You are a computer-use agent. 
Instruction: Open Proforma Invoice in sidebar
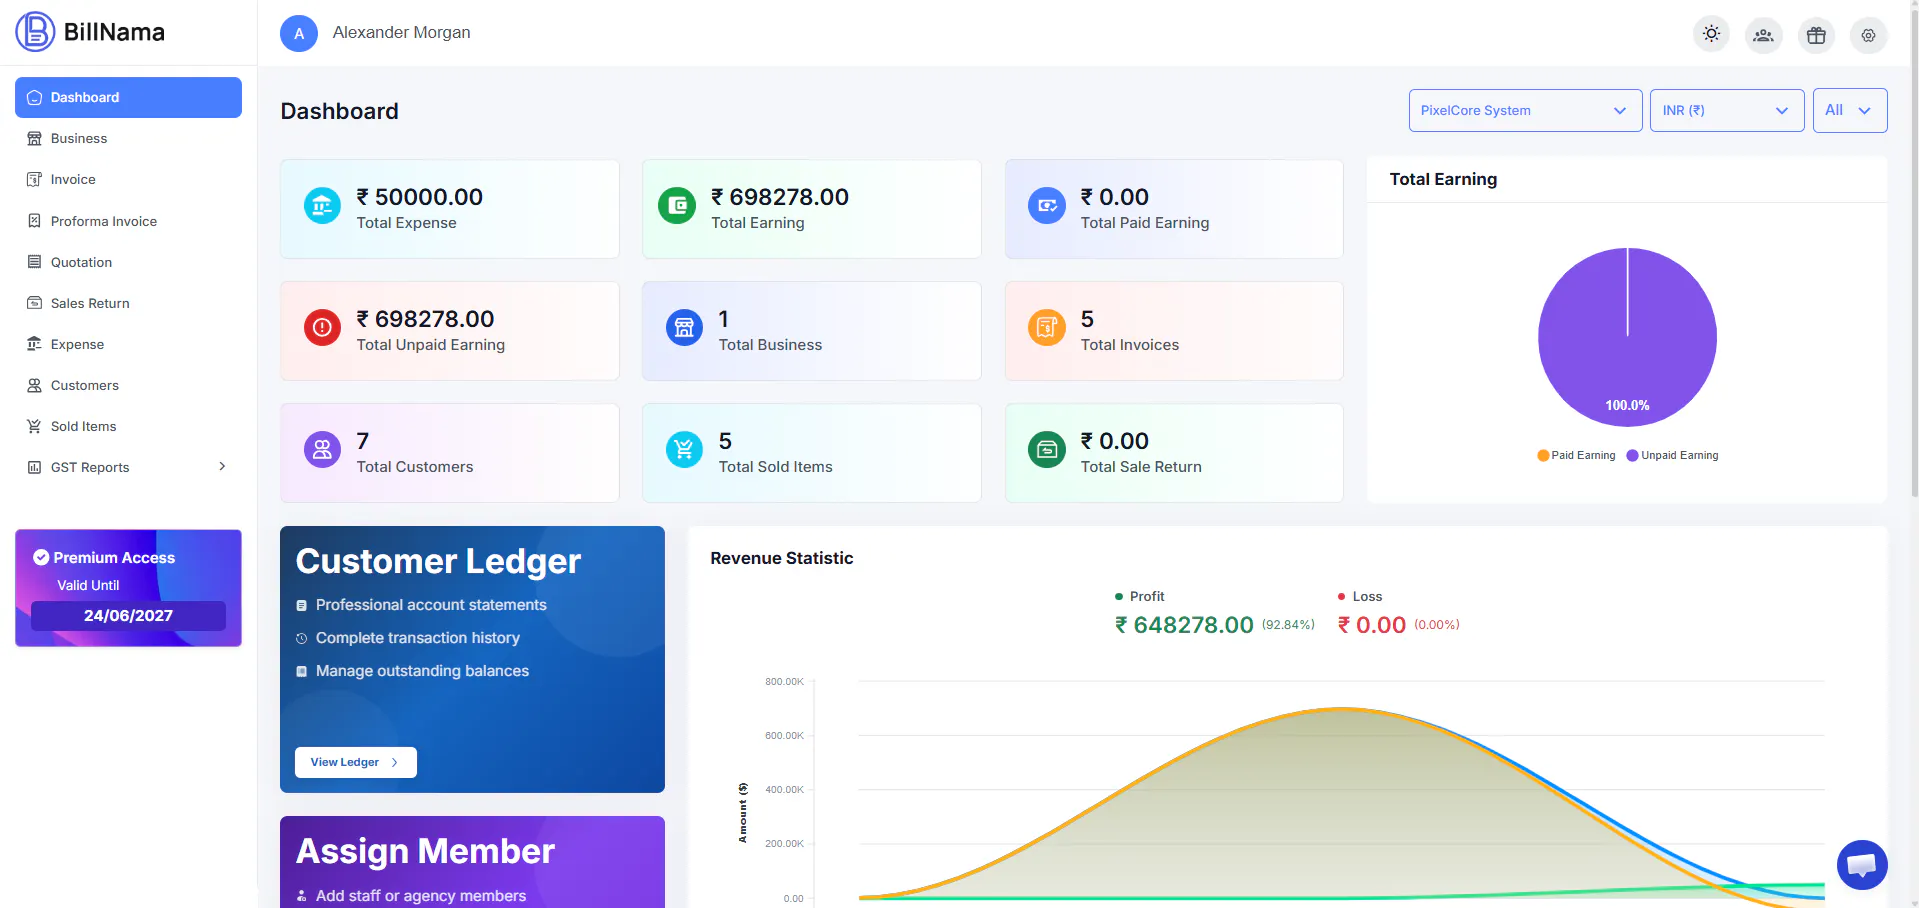pyautogui.click(x=128, y=221)
